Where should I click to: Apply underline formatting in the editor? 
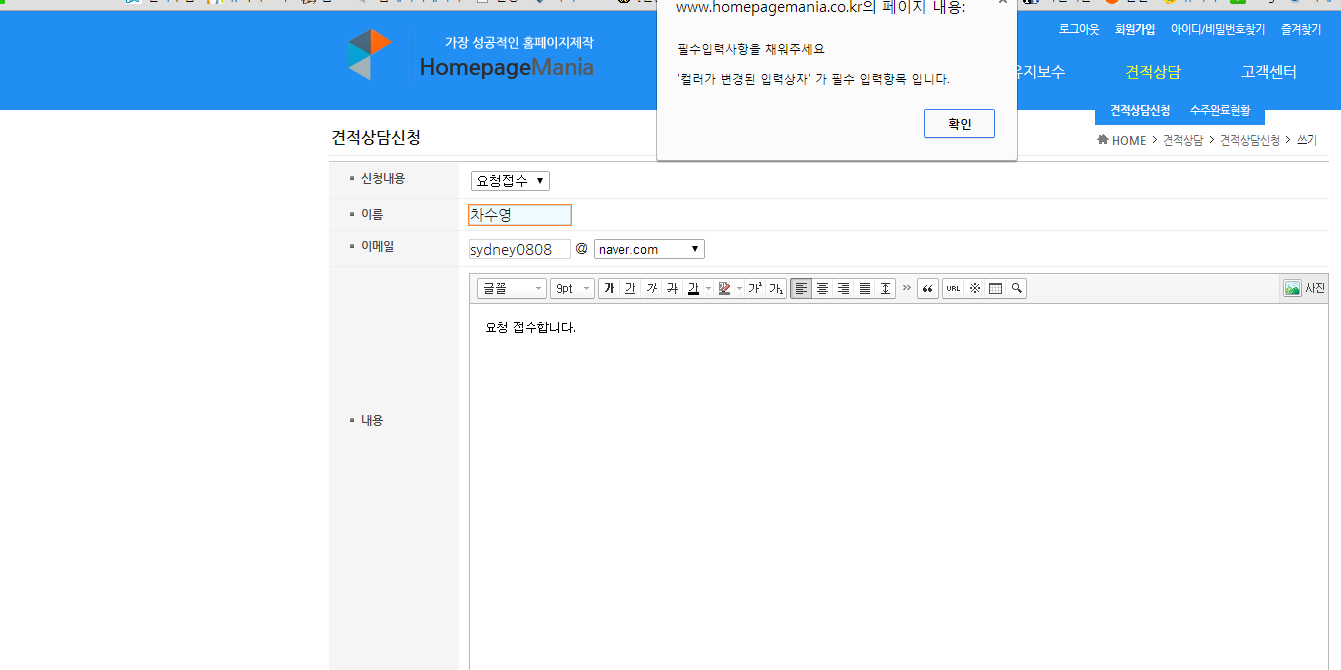tap(630, 289)
